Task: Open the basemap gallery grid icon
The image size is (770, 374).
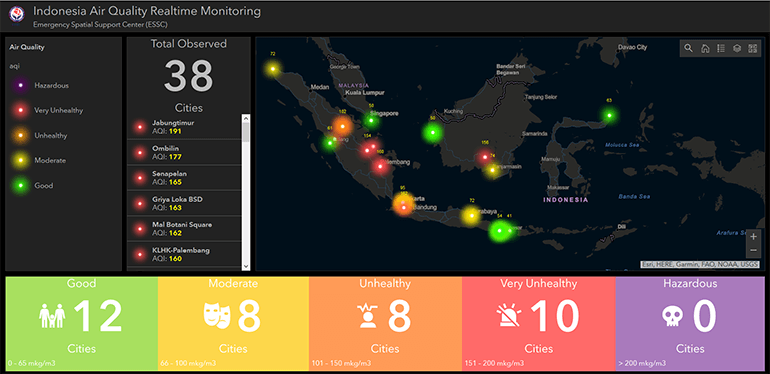Action: pos(752,48)
